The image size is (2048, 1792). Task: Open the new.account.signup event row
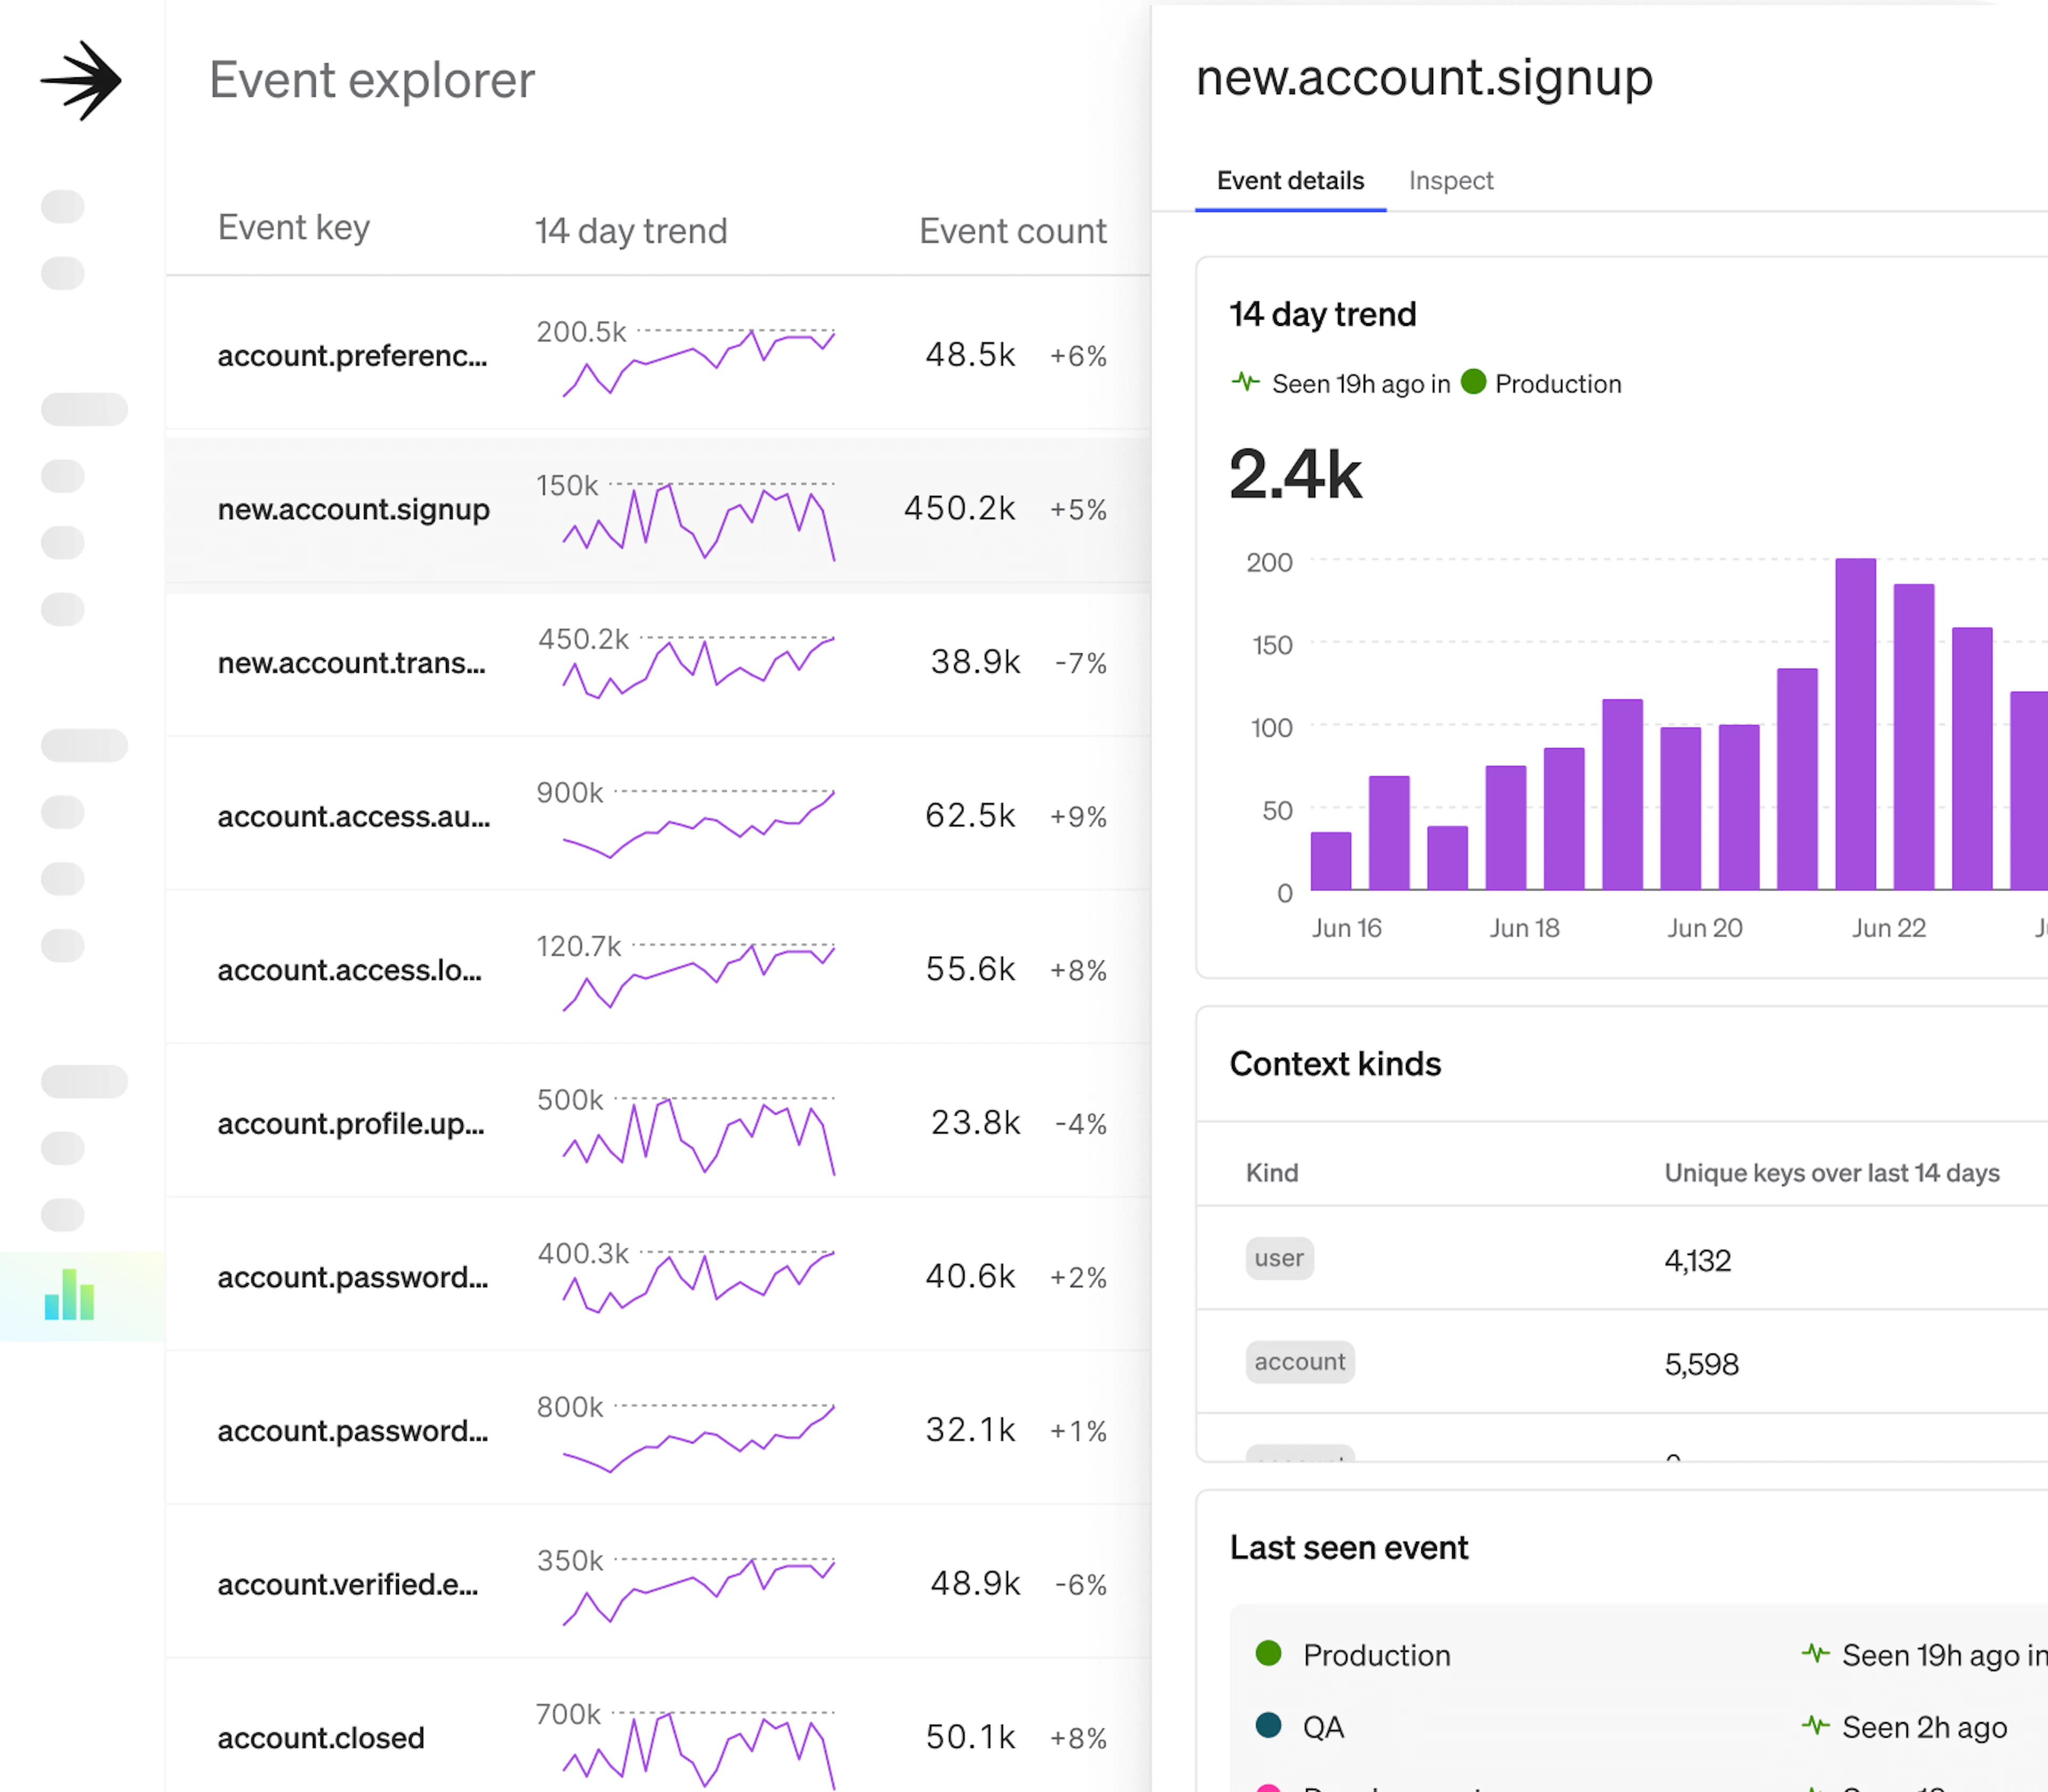click(x=354, y=510)
